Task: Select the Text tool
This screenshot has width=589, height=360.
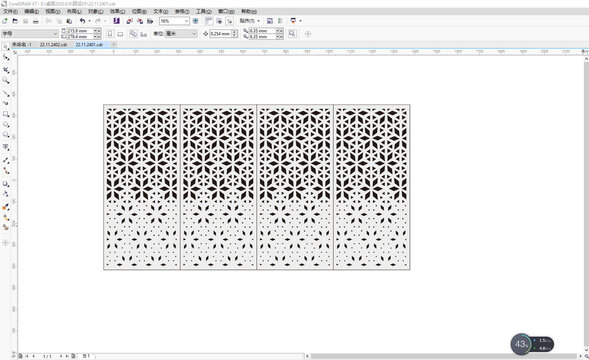Action: pos(6,147)
